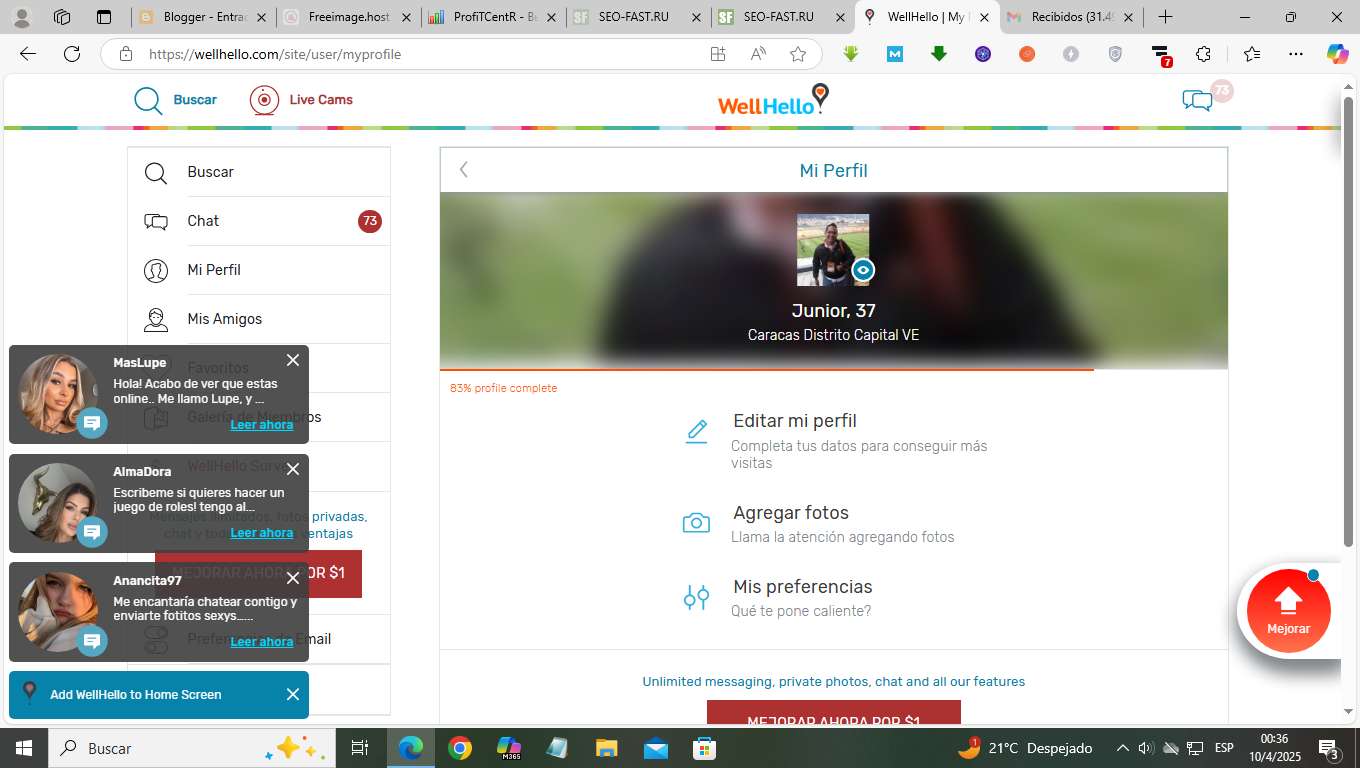1360x768 pixels.
Task: Open Live Cams via the webcam icon
Action: click(x=264, y=100)
